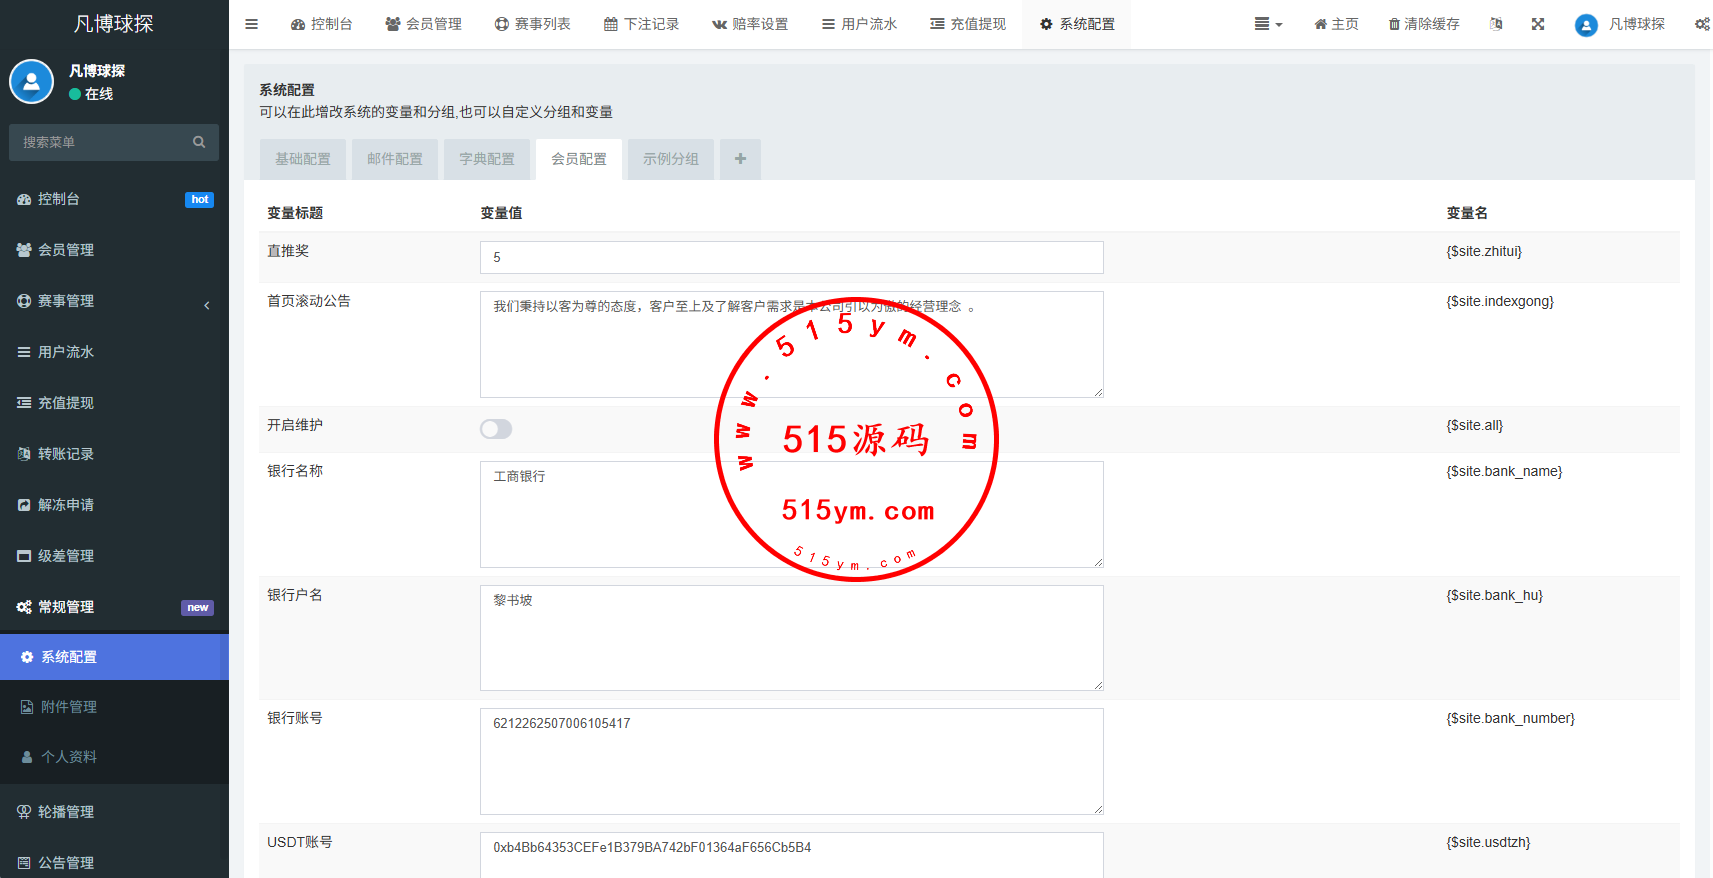Click the search magnifier icon in sidebar
Image resolution: width=1713 pixels, height=878 pixels.
click(199, 142)
